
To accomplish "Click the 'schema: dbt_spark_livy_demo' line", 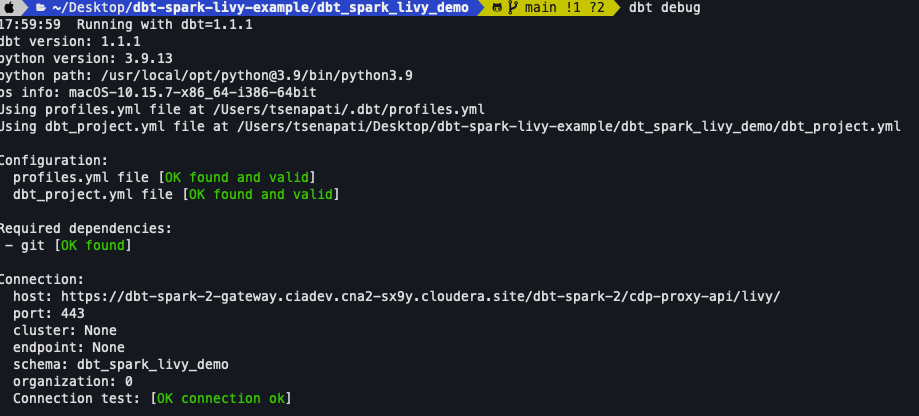I will tap(120, 364).
